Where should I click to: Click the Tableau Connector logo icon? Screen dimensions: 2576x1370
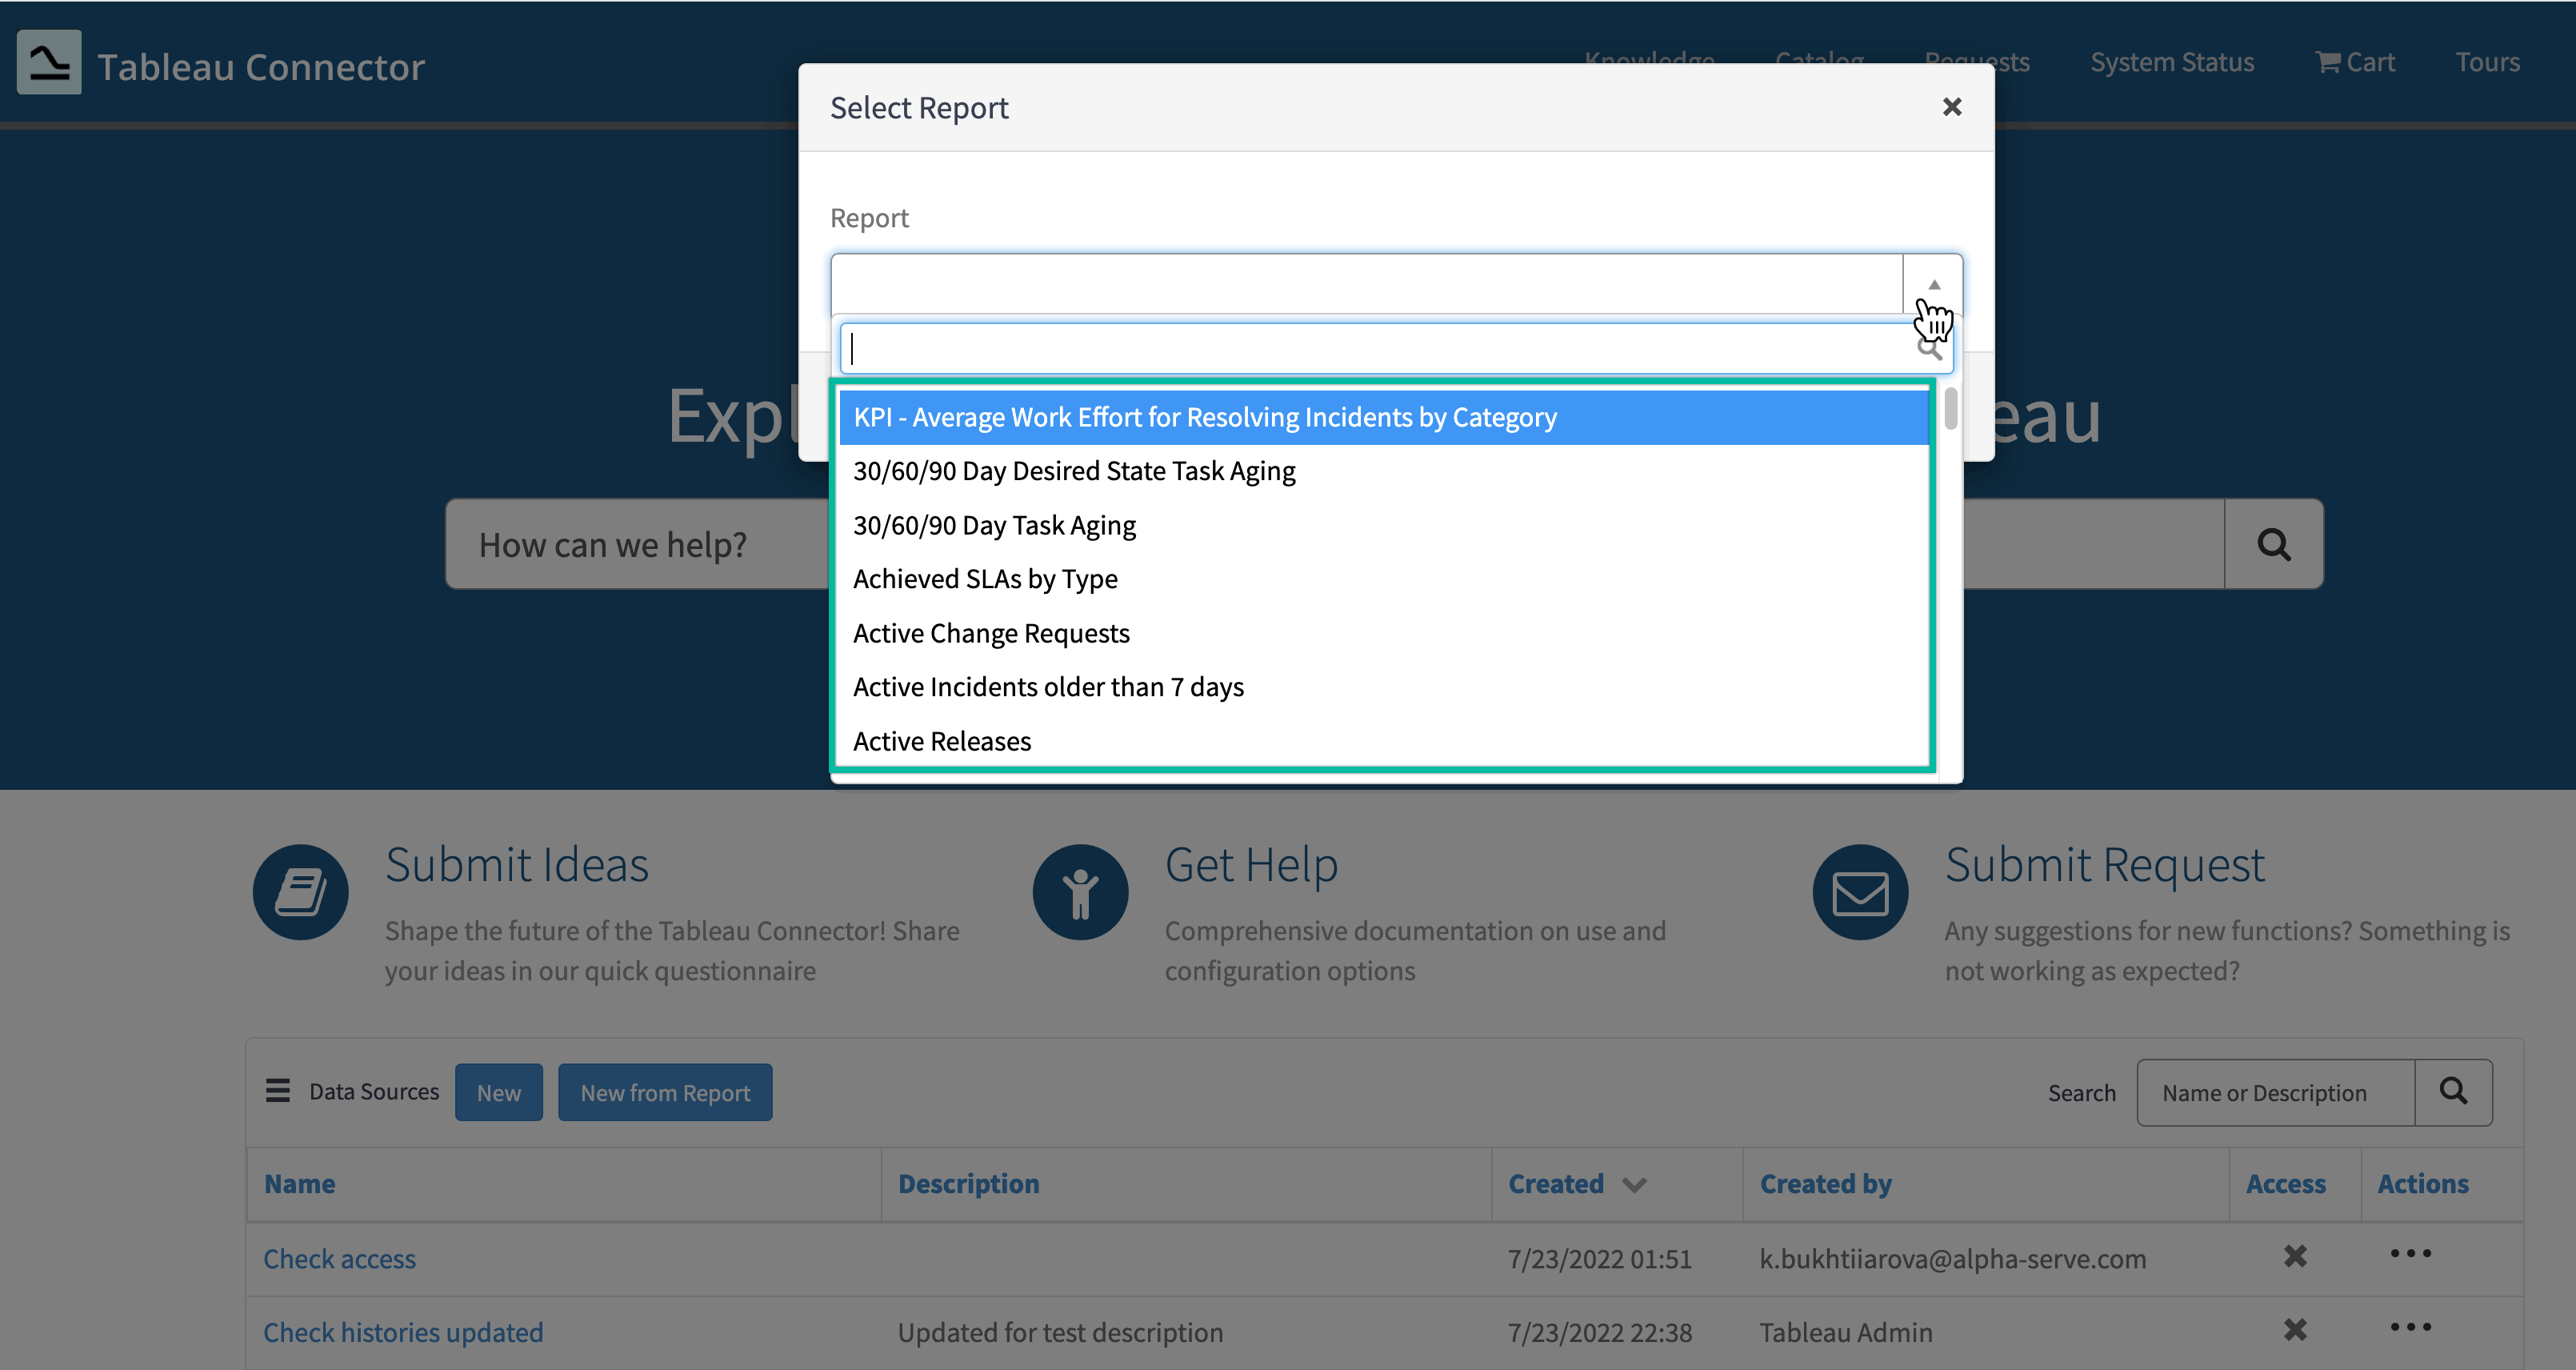[x=48, y=62]
